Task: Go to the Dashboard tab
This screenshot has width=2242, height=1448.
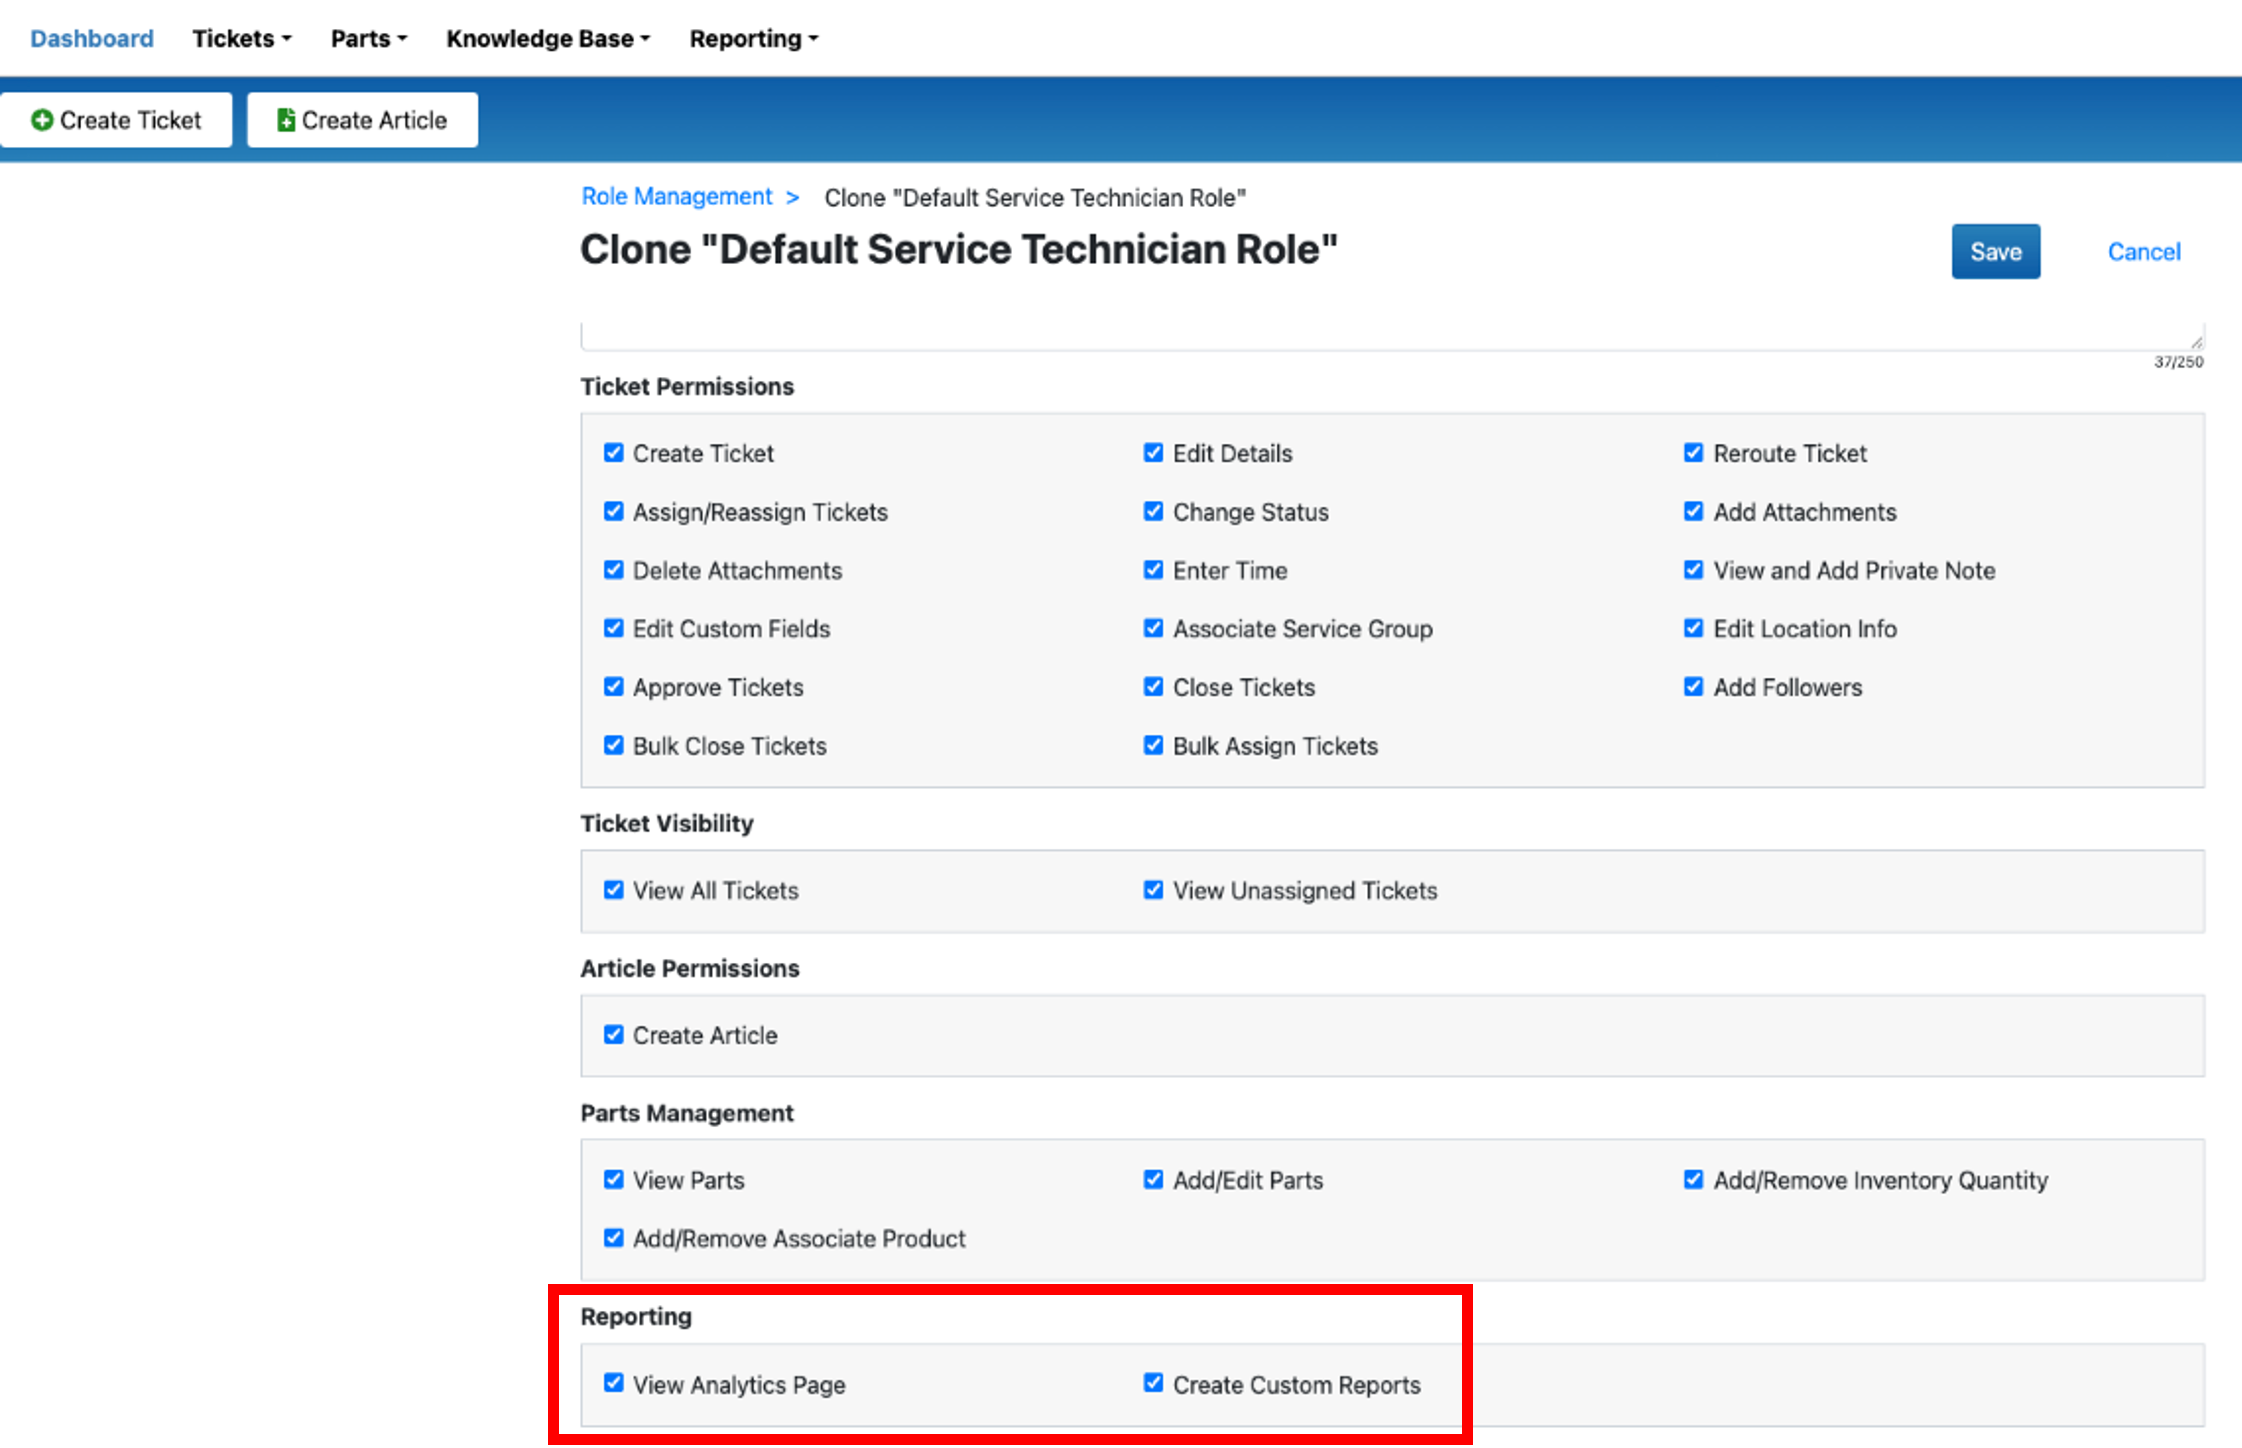Action: point(92,38)
